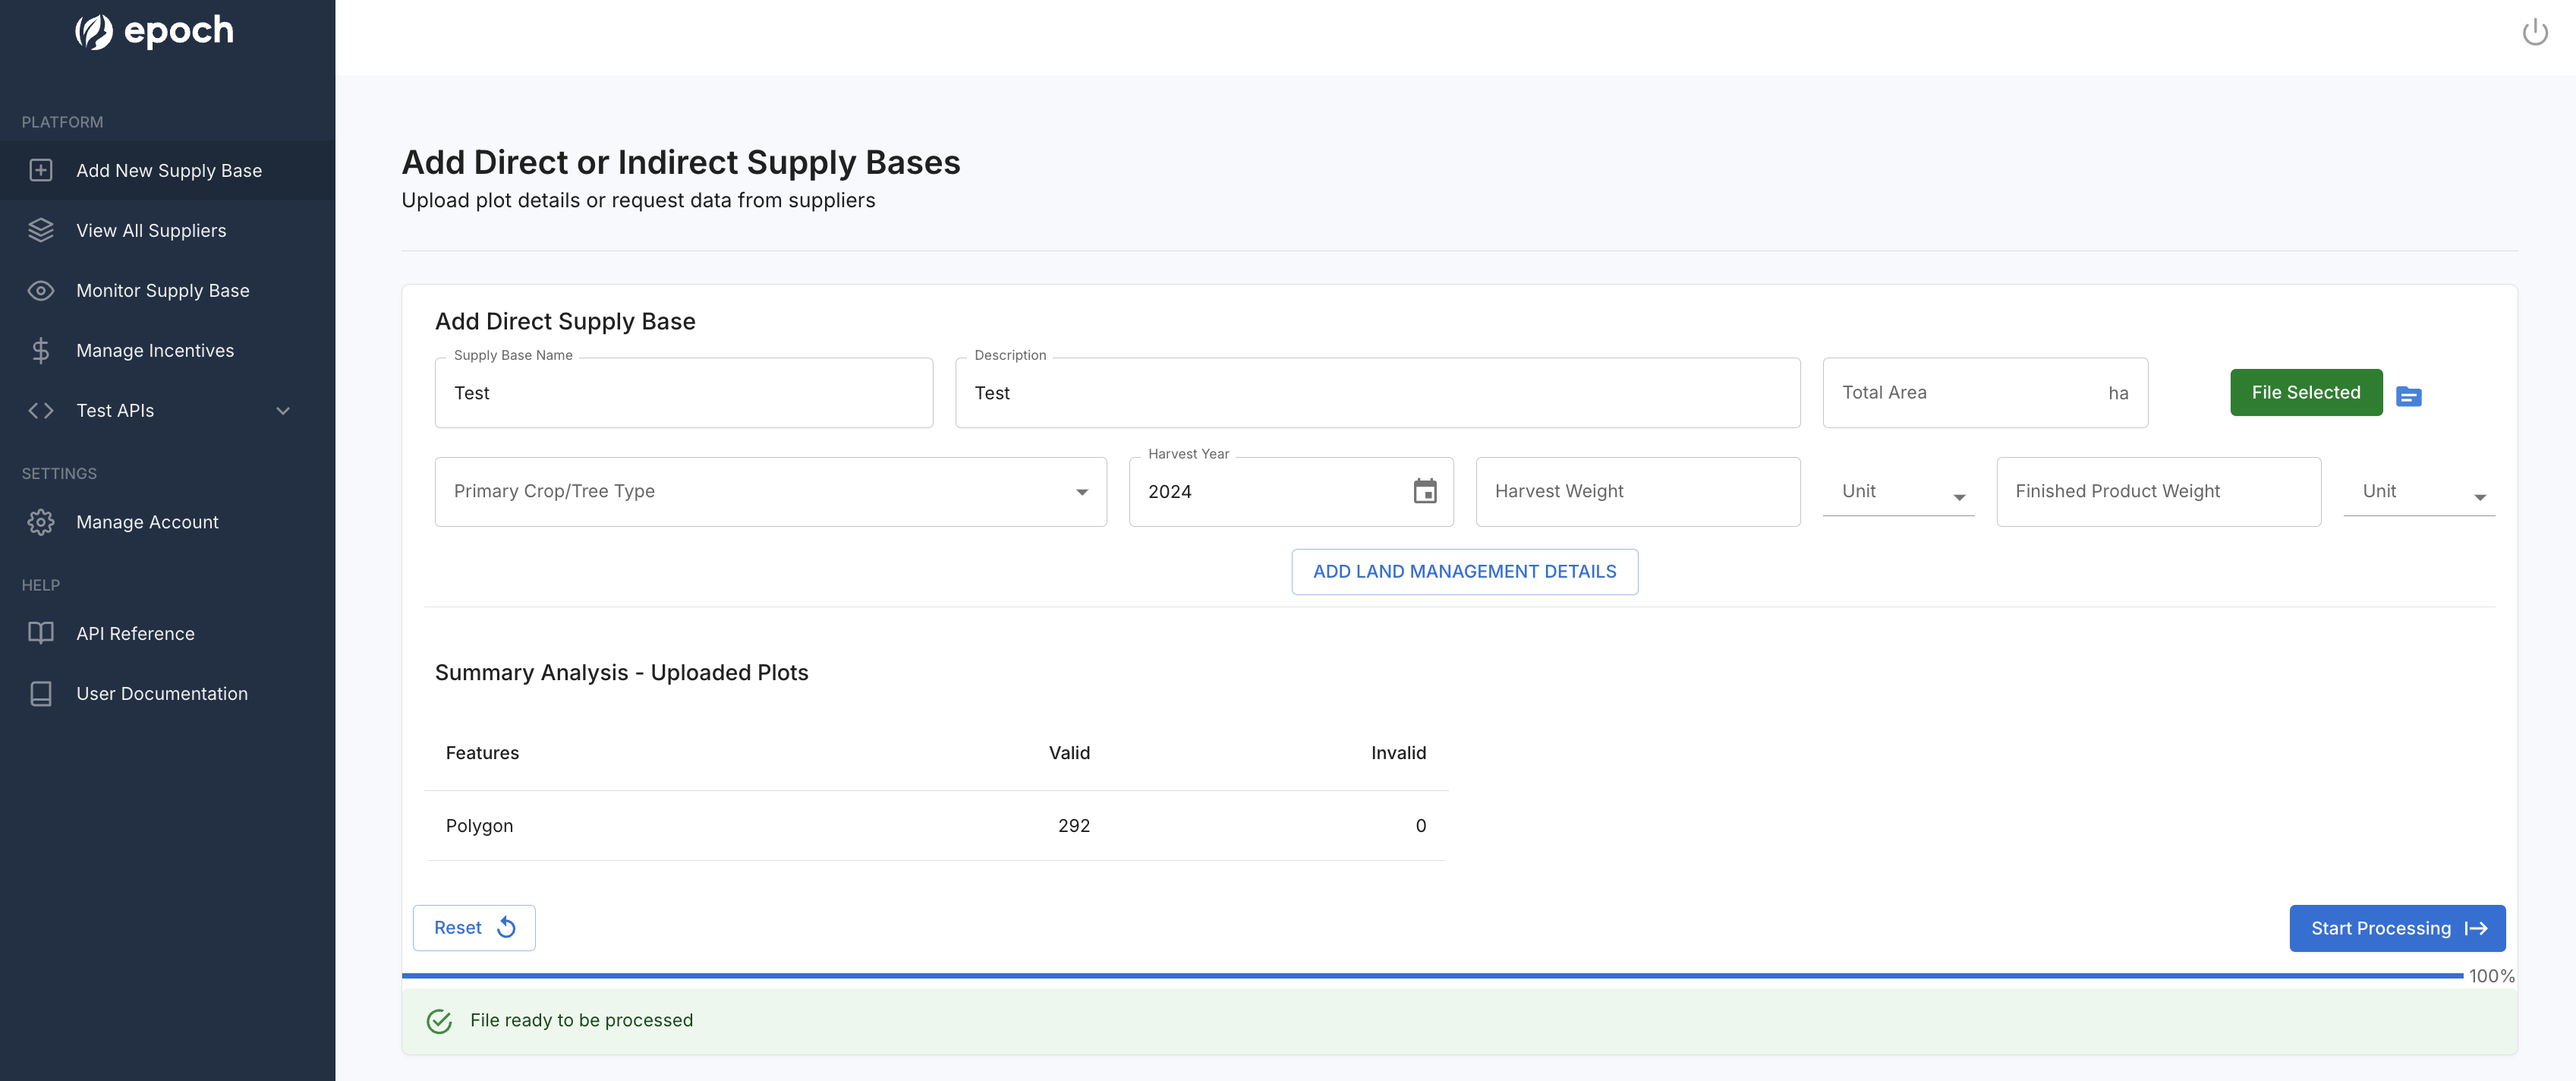Click the power logout icon
2576x1081 pixels.
tap(2534, 33)
